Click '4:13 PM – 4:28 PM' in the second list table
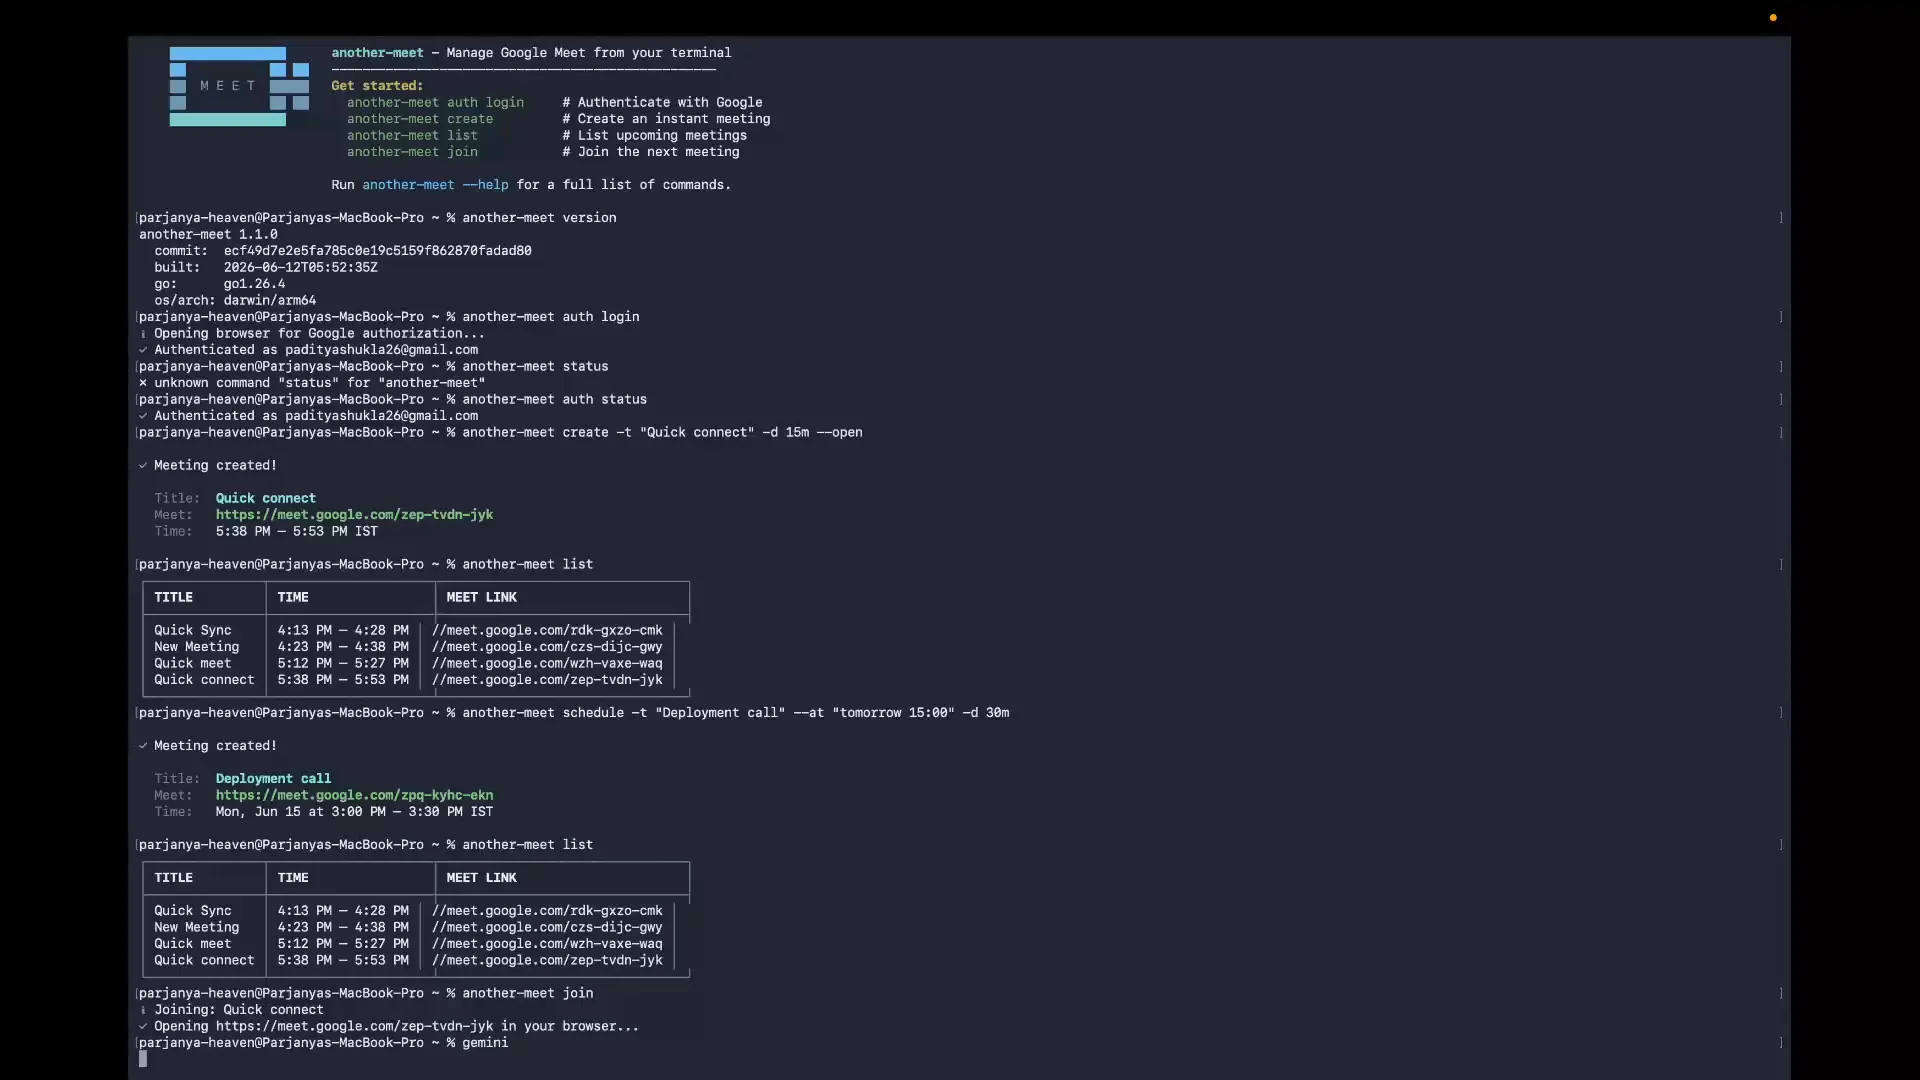 point(343,911)
